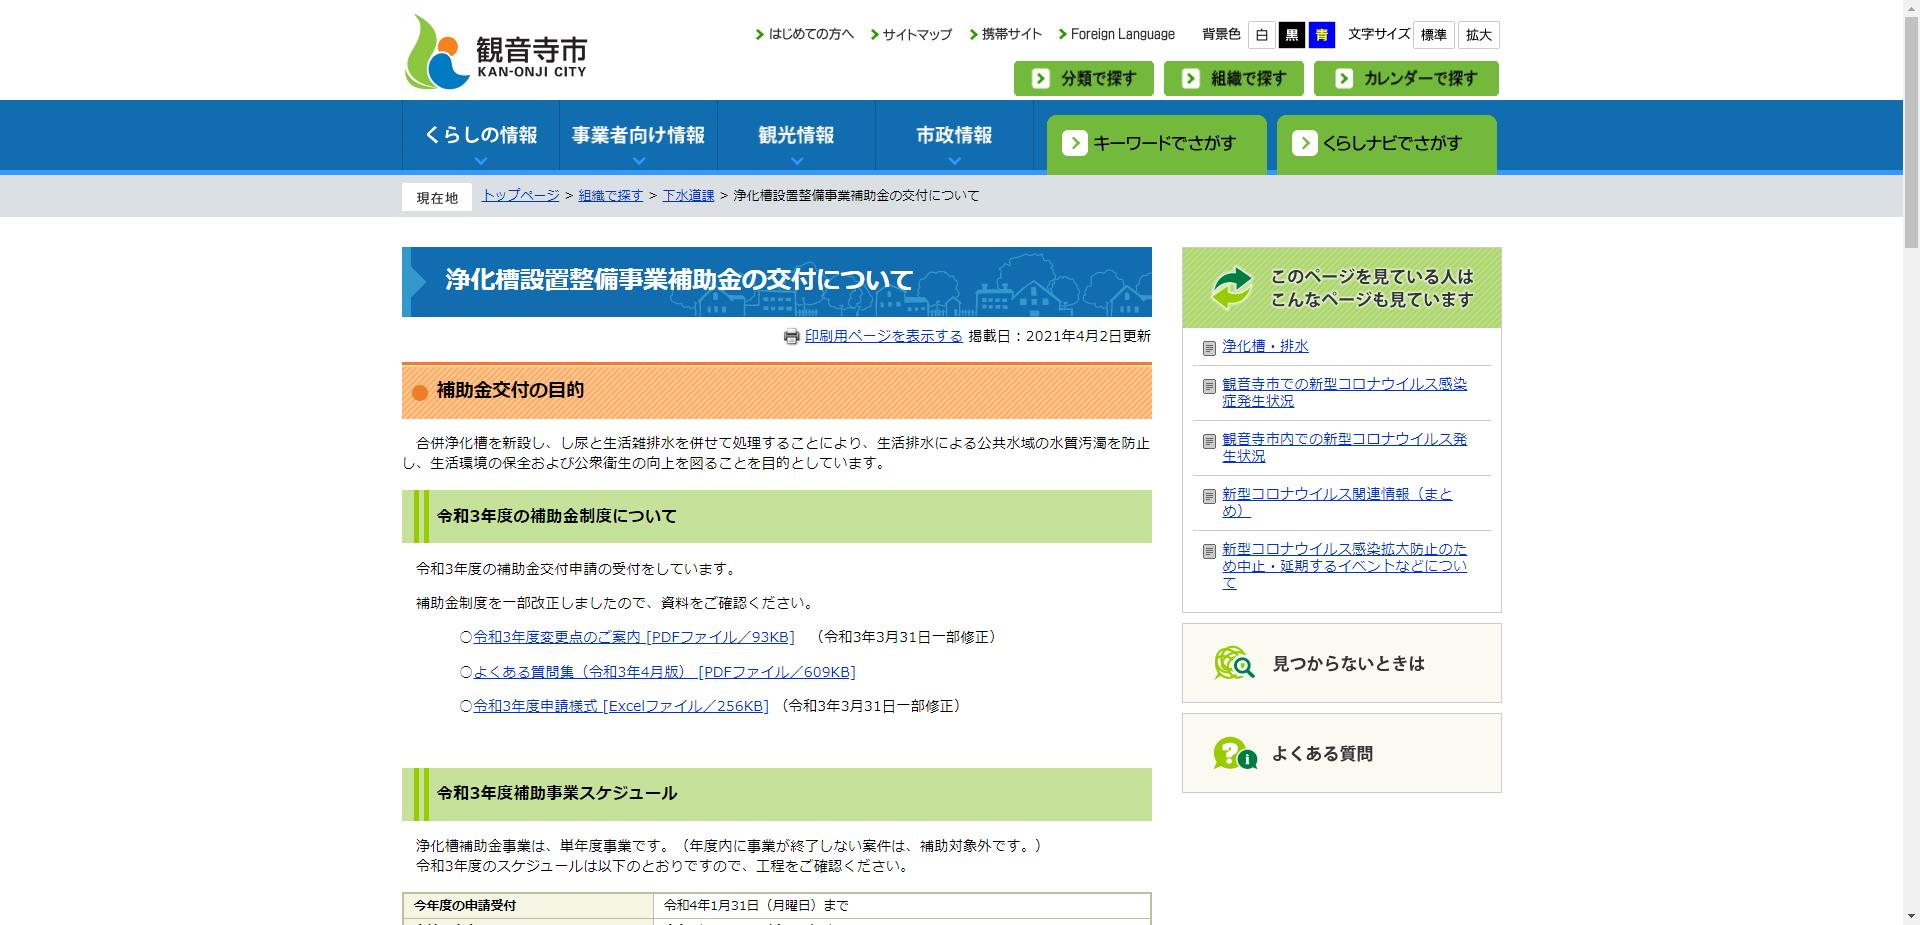Click the green recycle arrow in sidebar panel
Image resolution: width=1920 pixels, height=925 pixels.
click(1232, 288)
